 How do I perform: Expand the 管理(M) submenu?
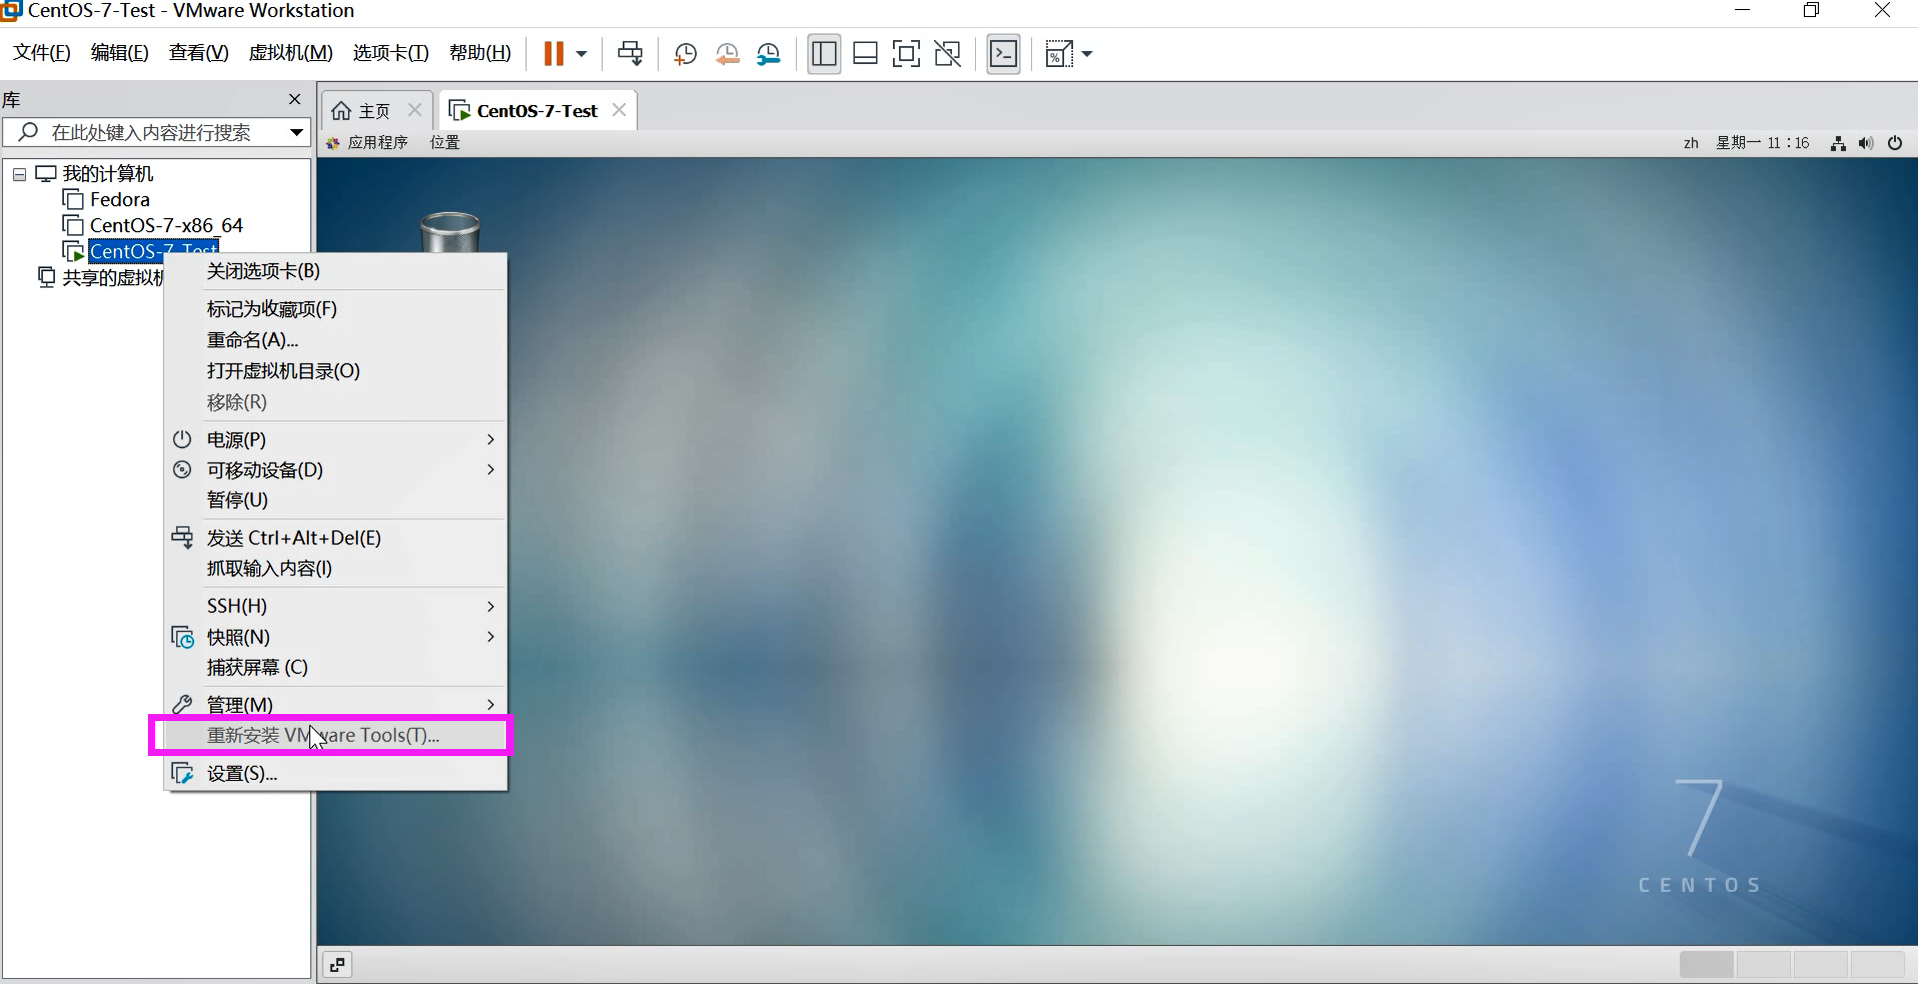pyautogui.click(x=336, y=705)
